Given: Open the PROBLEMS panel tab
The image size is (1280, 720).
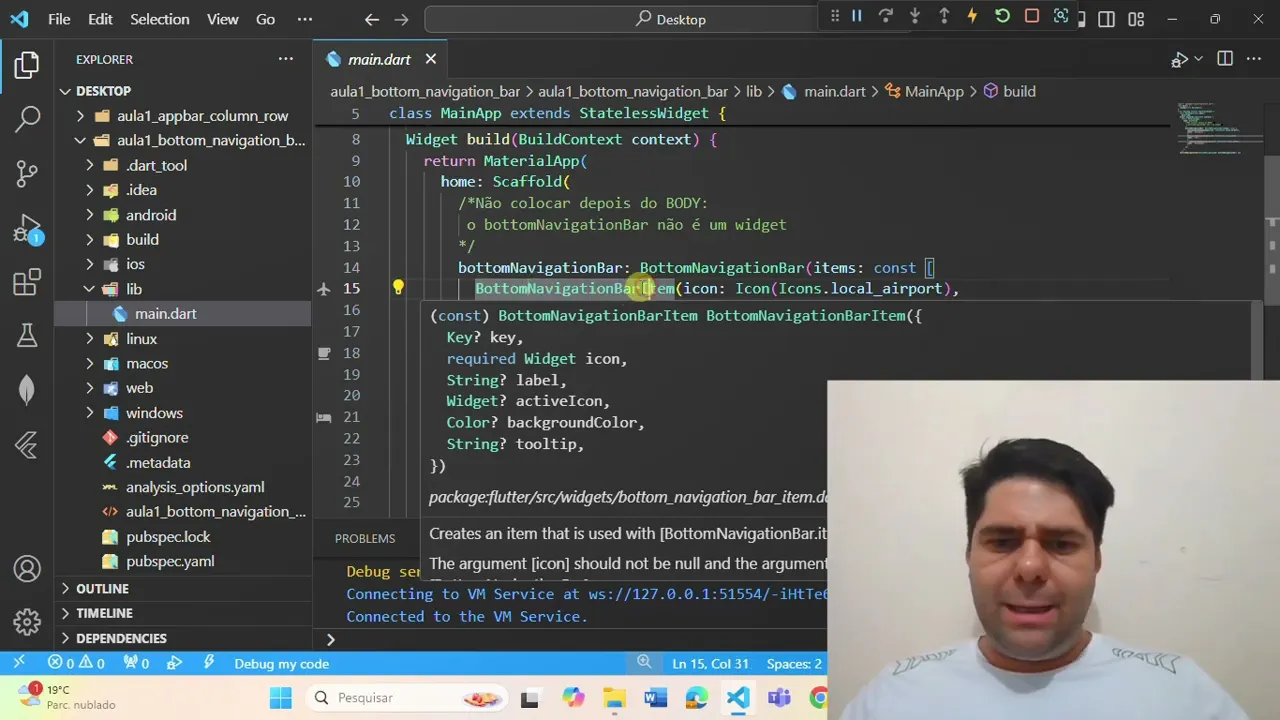Looking at the screenshot, I should coord(365,538).
